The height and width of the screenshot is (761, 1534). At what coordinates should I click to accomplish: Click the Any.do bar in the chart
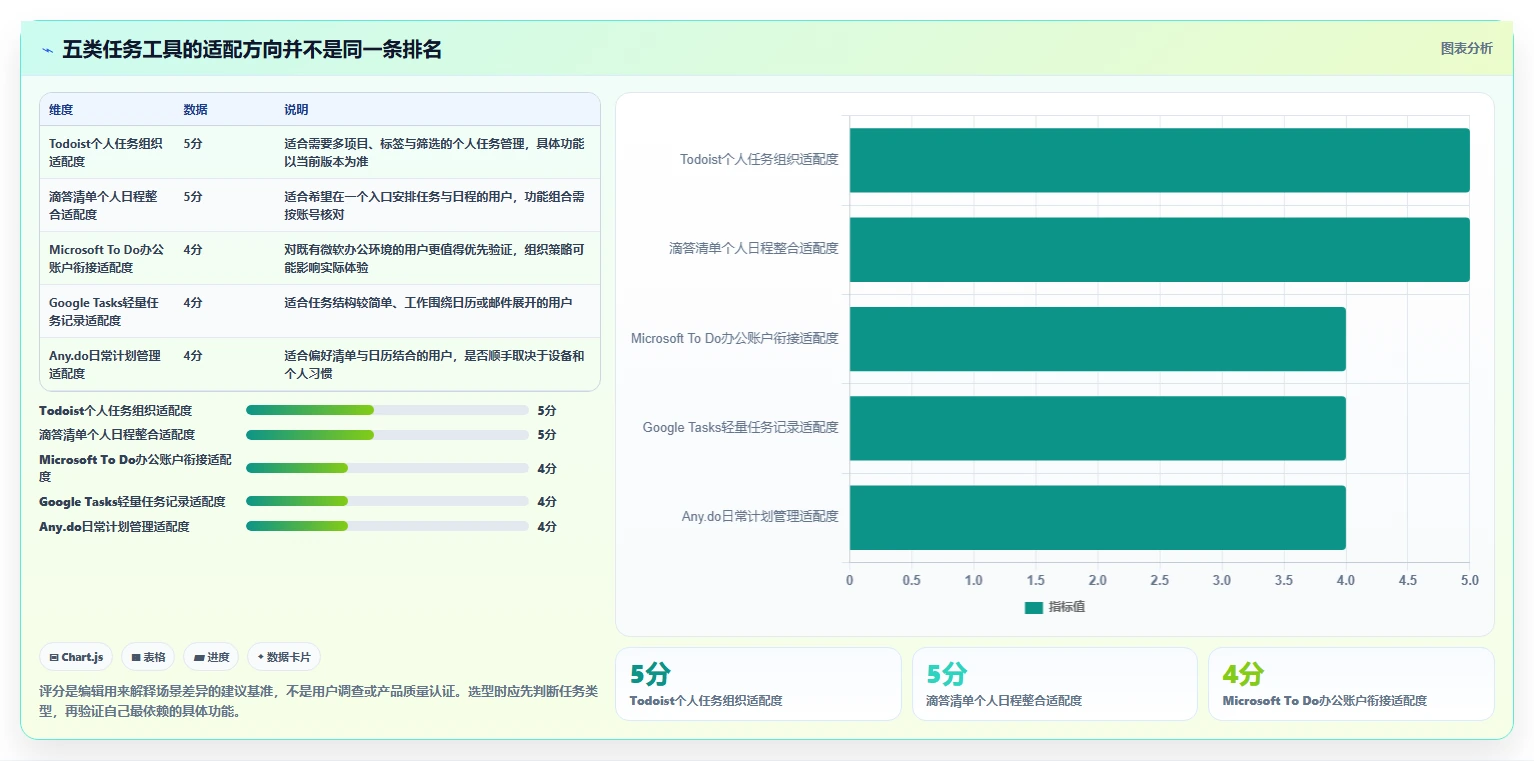[1098, 517]
